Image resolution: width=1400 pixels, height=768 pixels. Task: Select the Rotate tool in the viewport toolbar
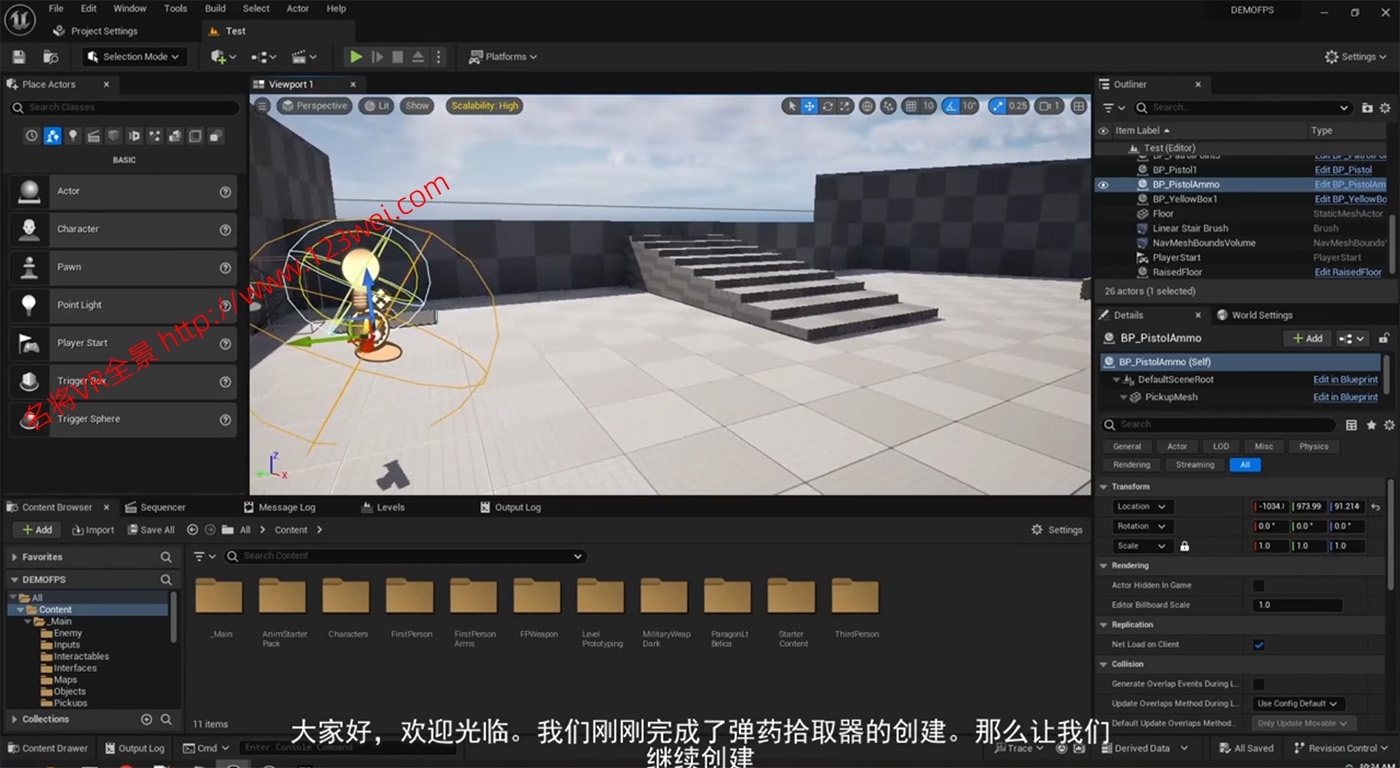827,105
